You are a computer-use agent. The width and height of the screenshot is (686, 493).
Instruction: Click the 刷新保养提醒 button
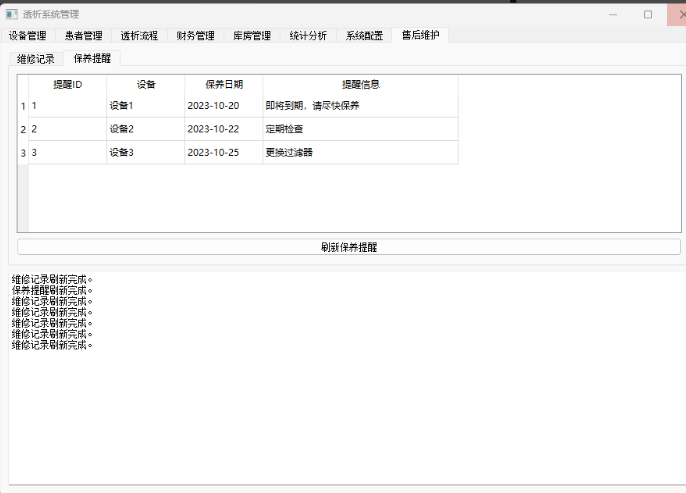tap(349, 247)
